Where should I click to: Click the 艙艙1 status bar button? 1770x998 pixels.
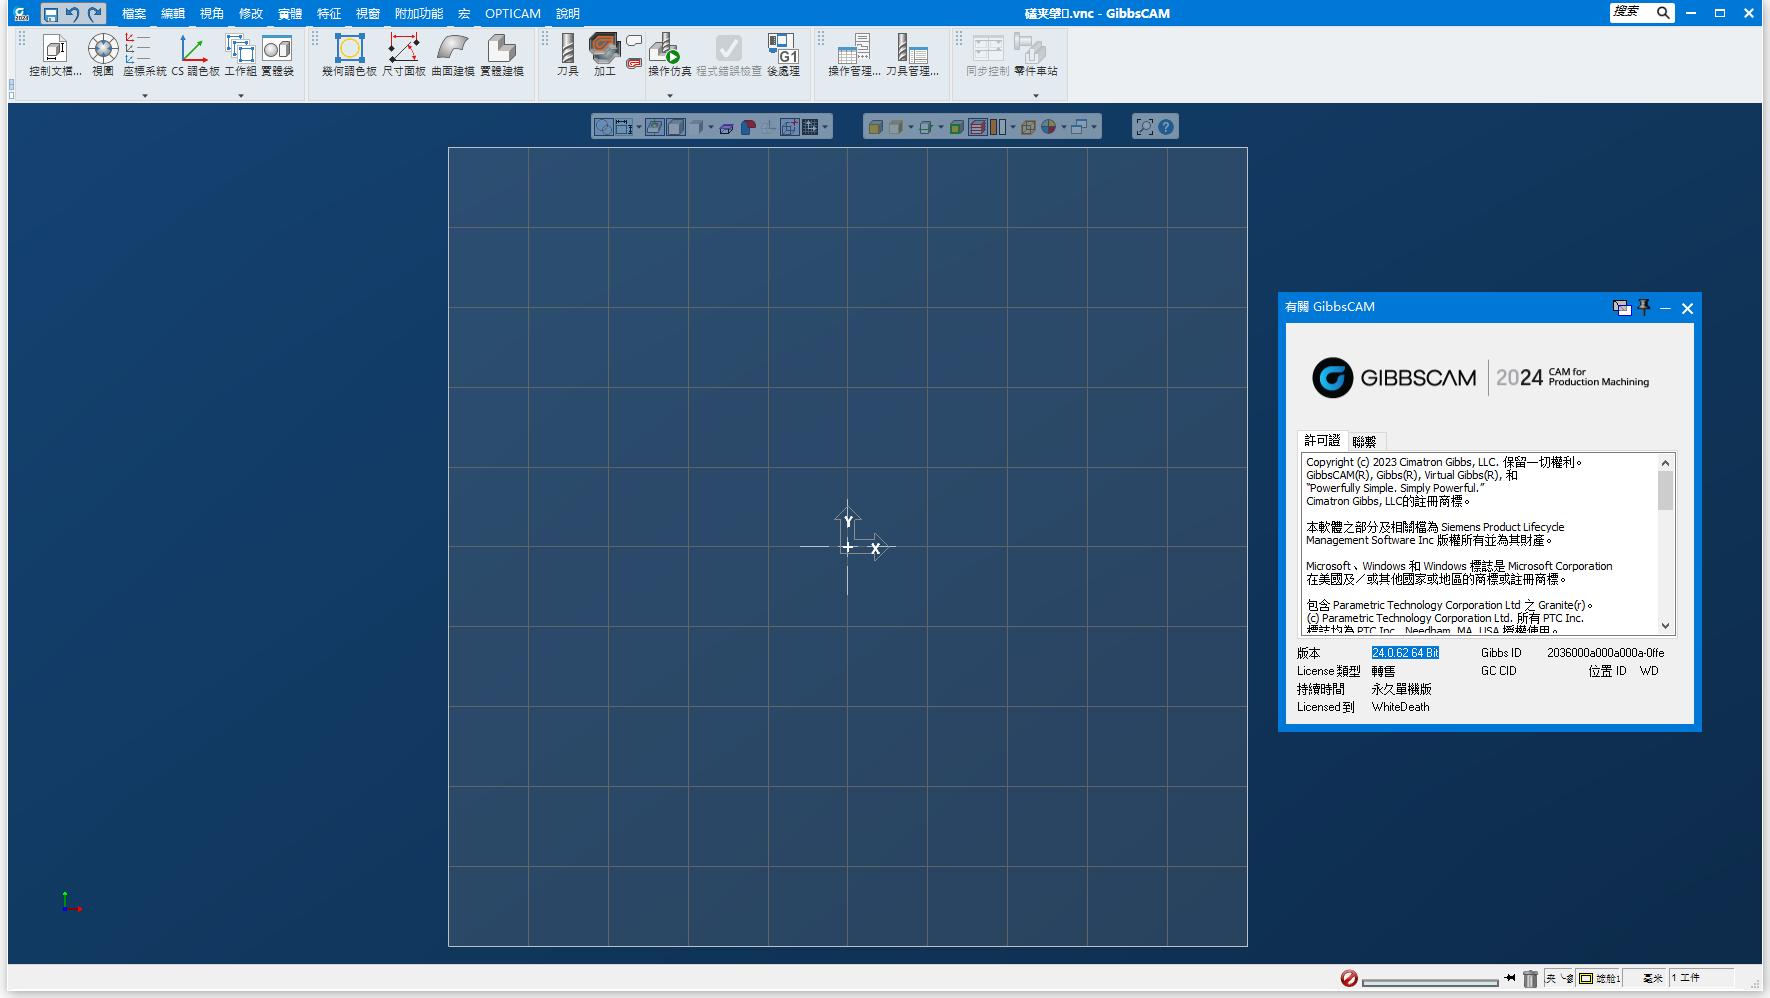(1599, 978)
